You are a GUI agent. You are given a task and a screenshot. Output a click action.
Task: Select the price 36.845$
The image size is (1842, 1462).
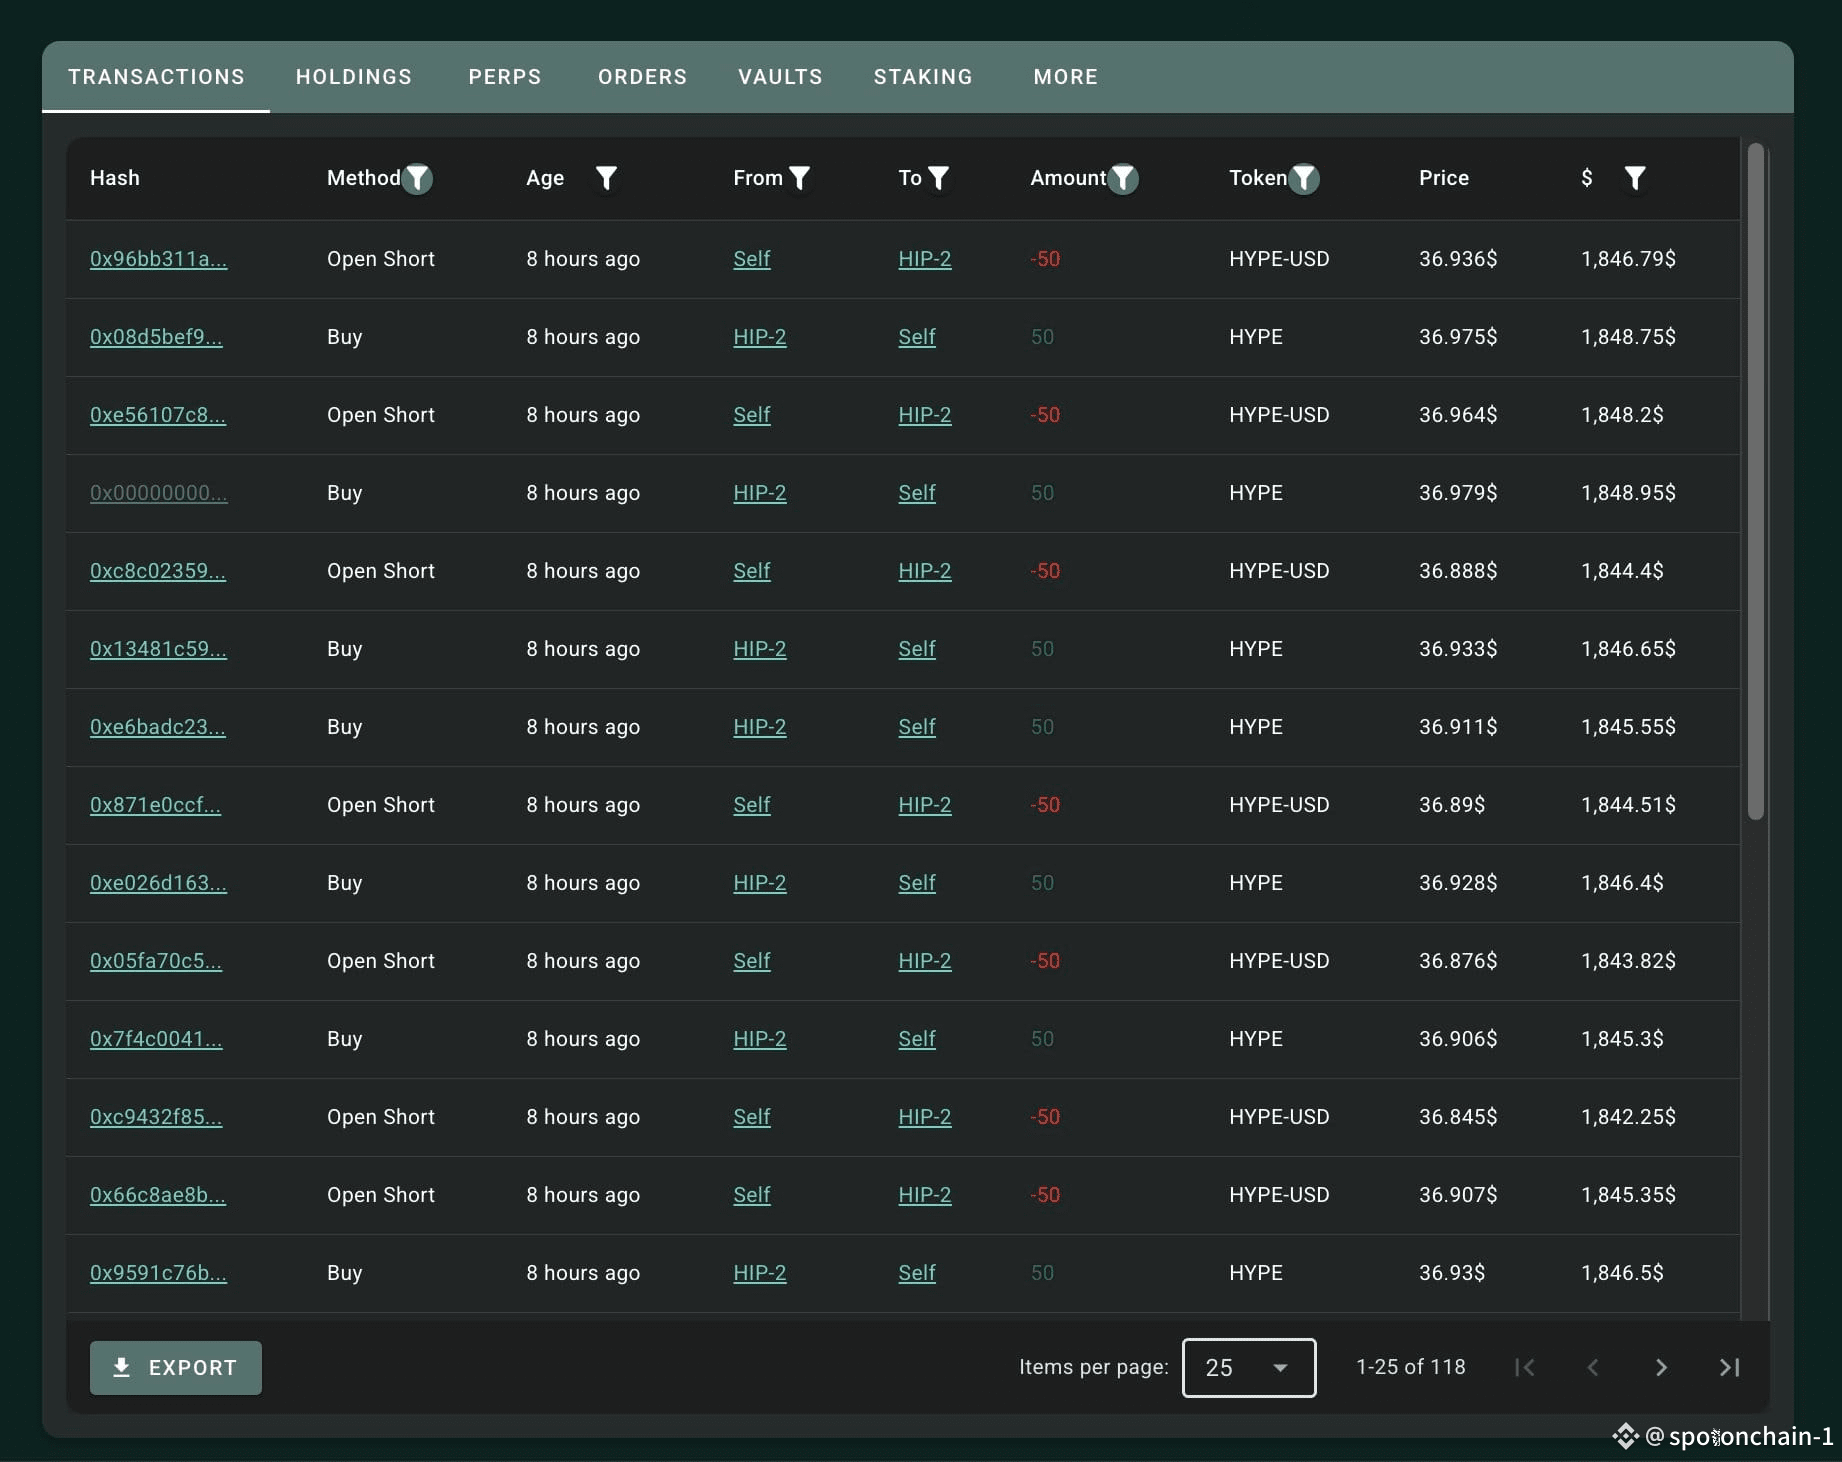[1458, 1117]
